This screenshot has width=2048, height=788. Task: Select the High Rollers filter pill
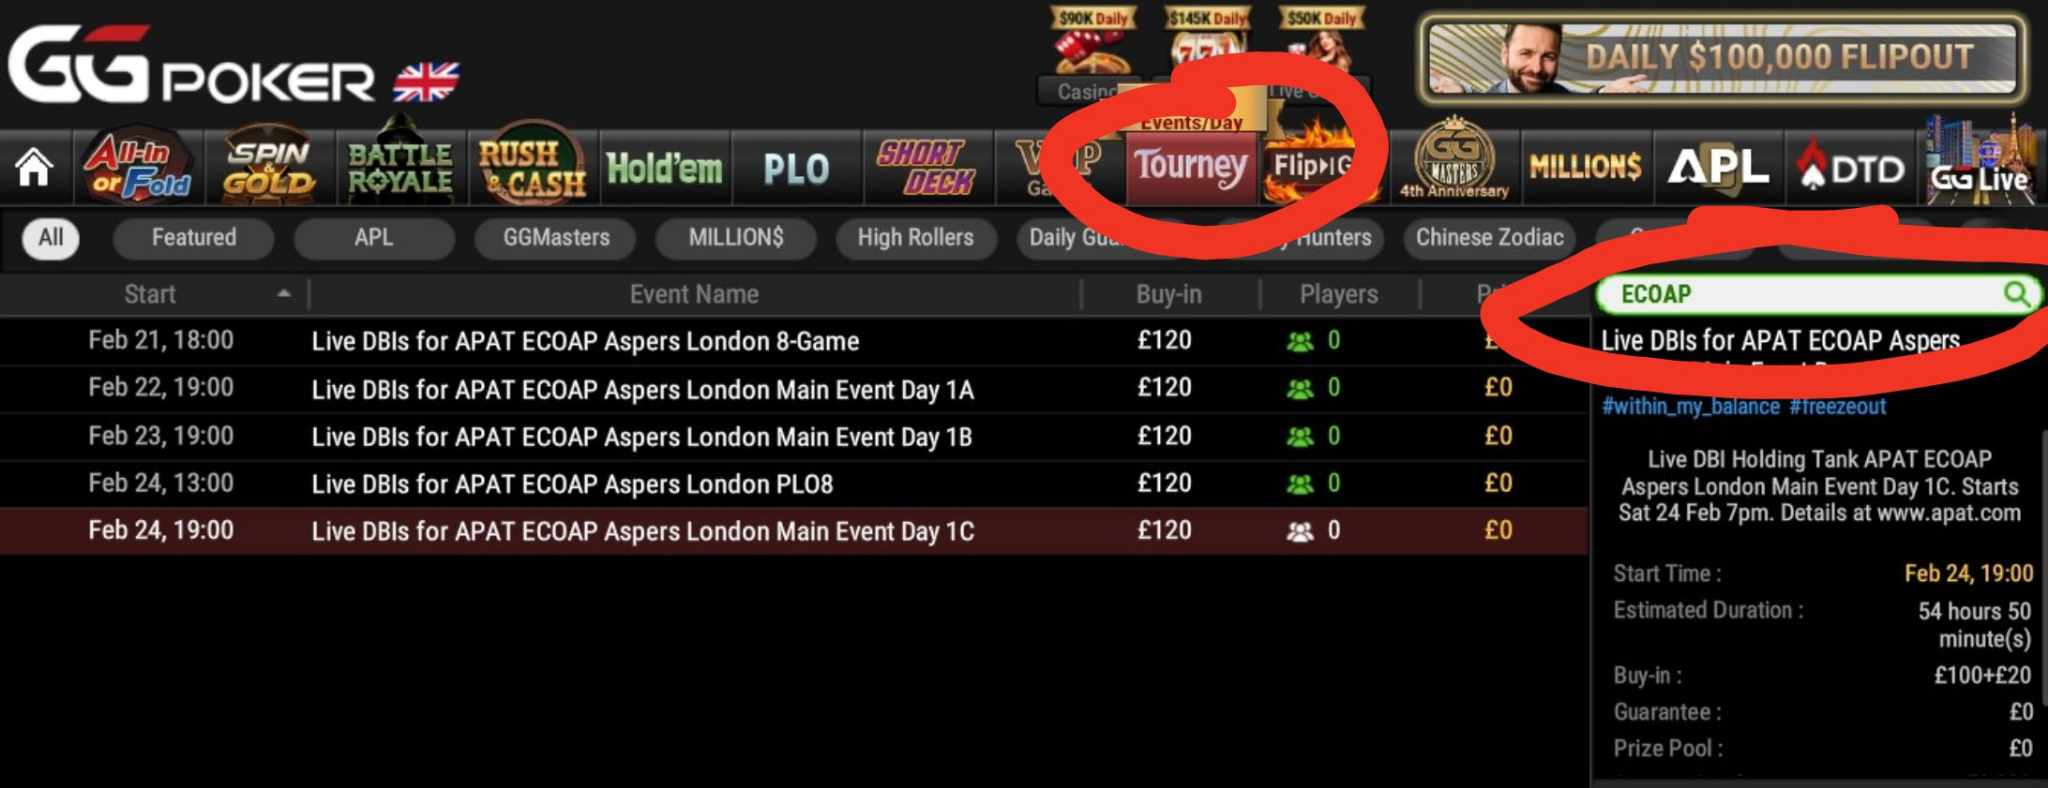coord(915,238)
